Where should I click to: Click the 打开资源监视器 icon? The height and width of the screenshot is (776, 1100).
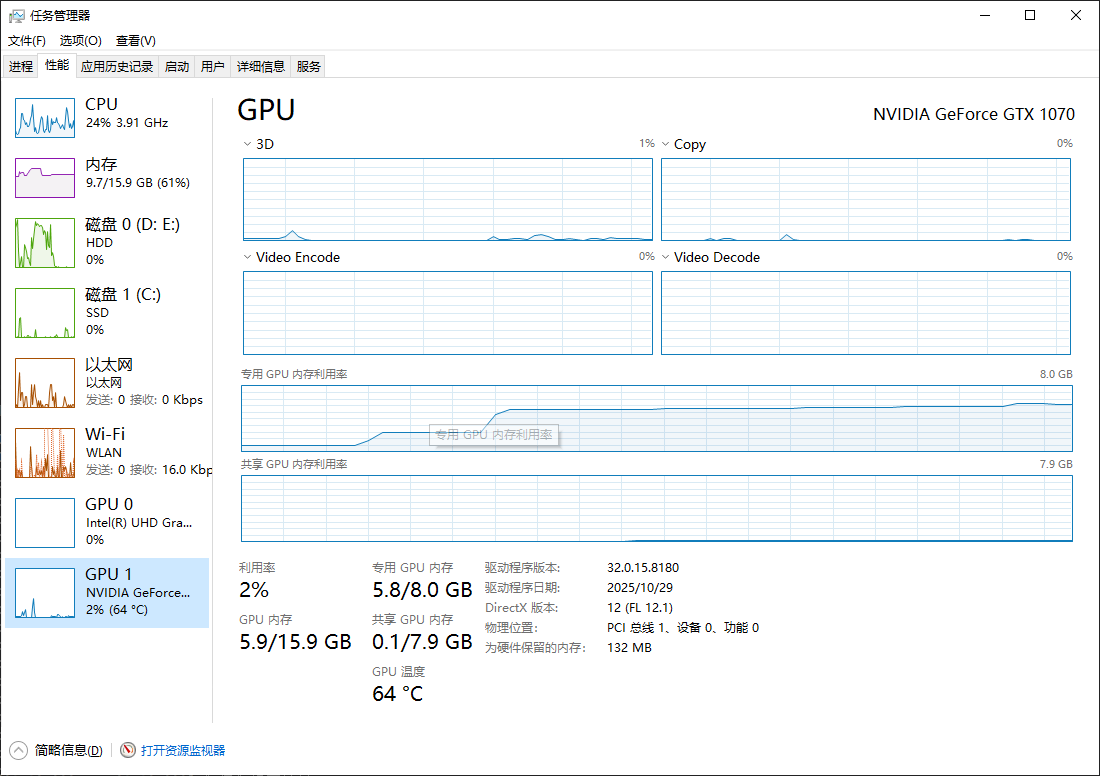click(x=128, y=750)
